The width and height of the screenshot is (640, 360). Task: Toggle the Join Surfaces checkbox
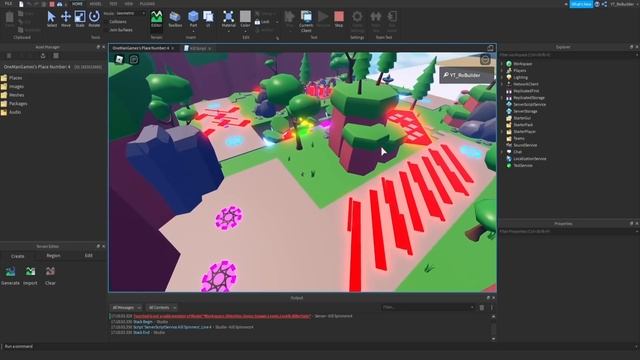tap(118, 30)
